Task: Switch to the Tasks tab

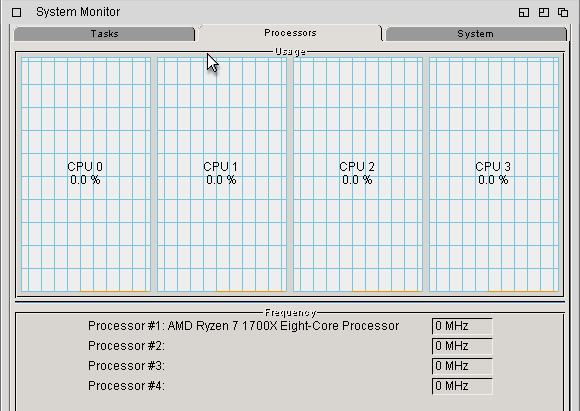Action: [x=104, y=34]
